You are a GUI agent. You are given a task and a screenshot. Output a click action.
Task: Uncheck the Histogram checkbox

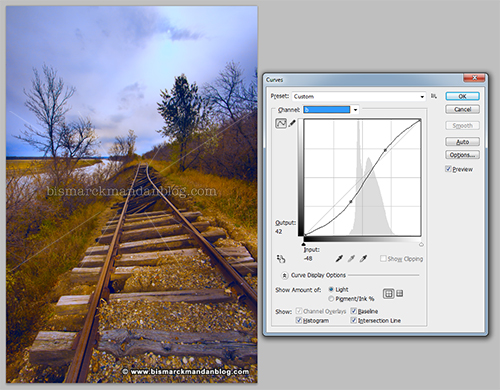pyautogui.click(x=299, y=320)
